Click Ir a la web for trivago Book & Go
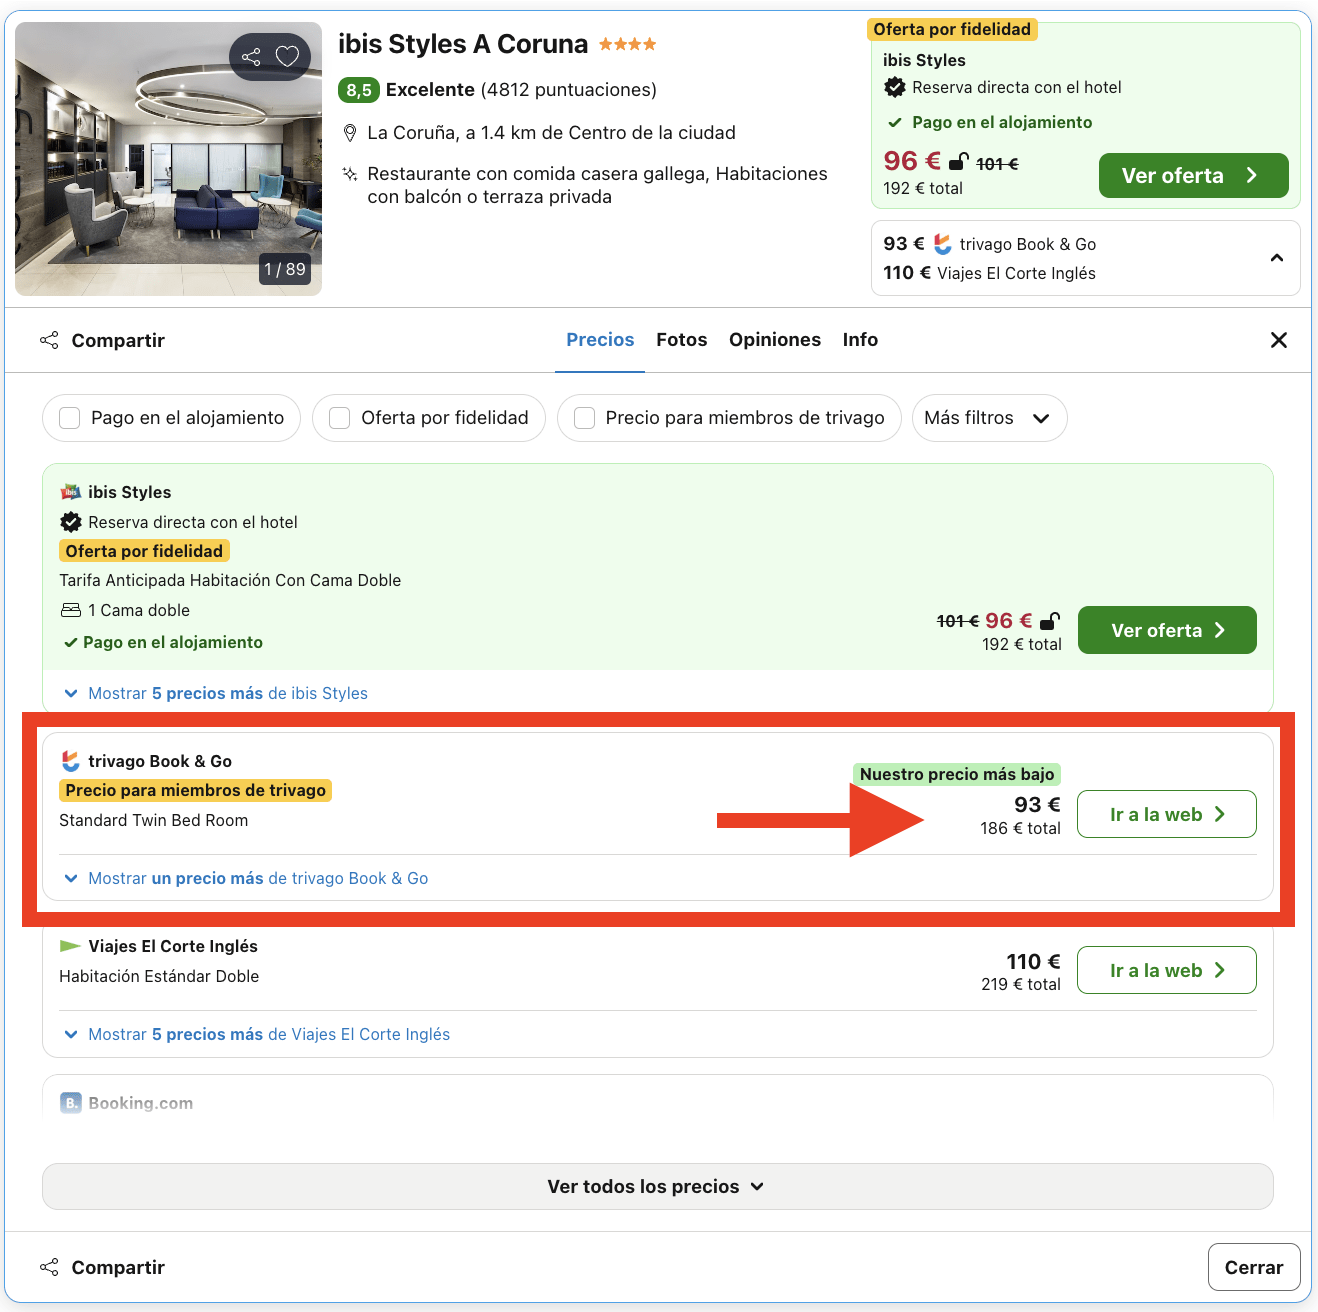The image size is (1318, 1312). (x=1166, y=814)
